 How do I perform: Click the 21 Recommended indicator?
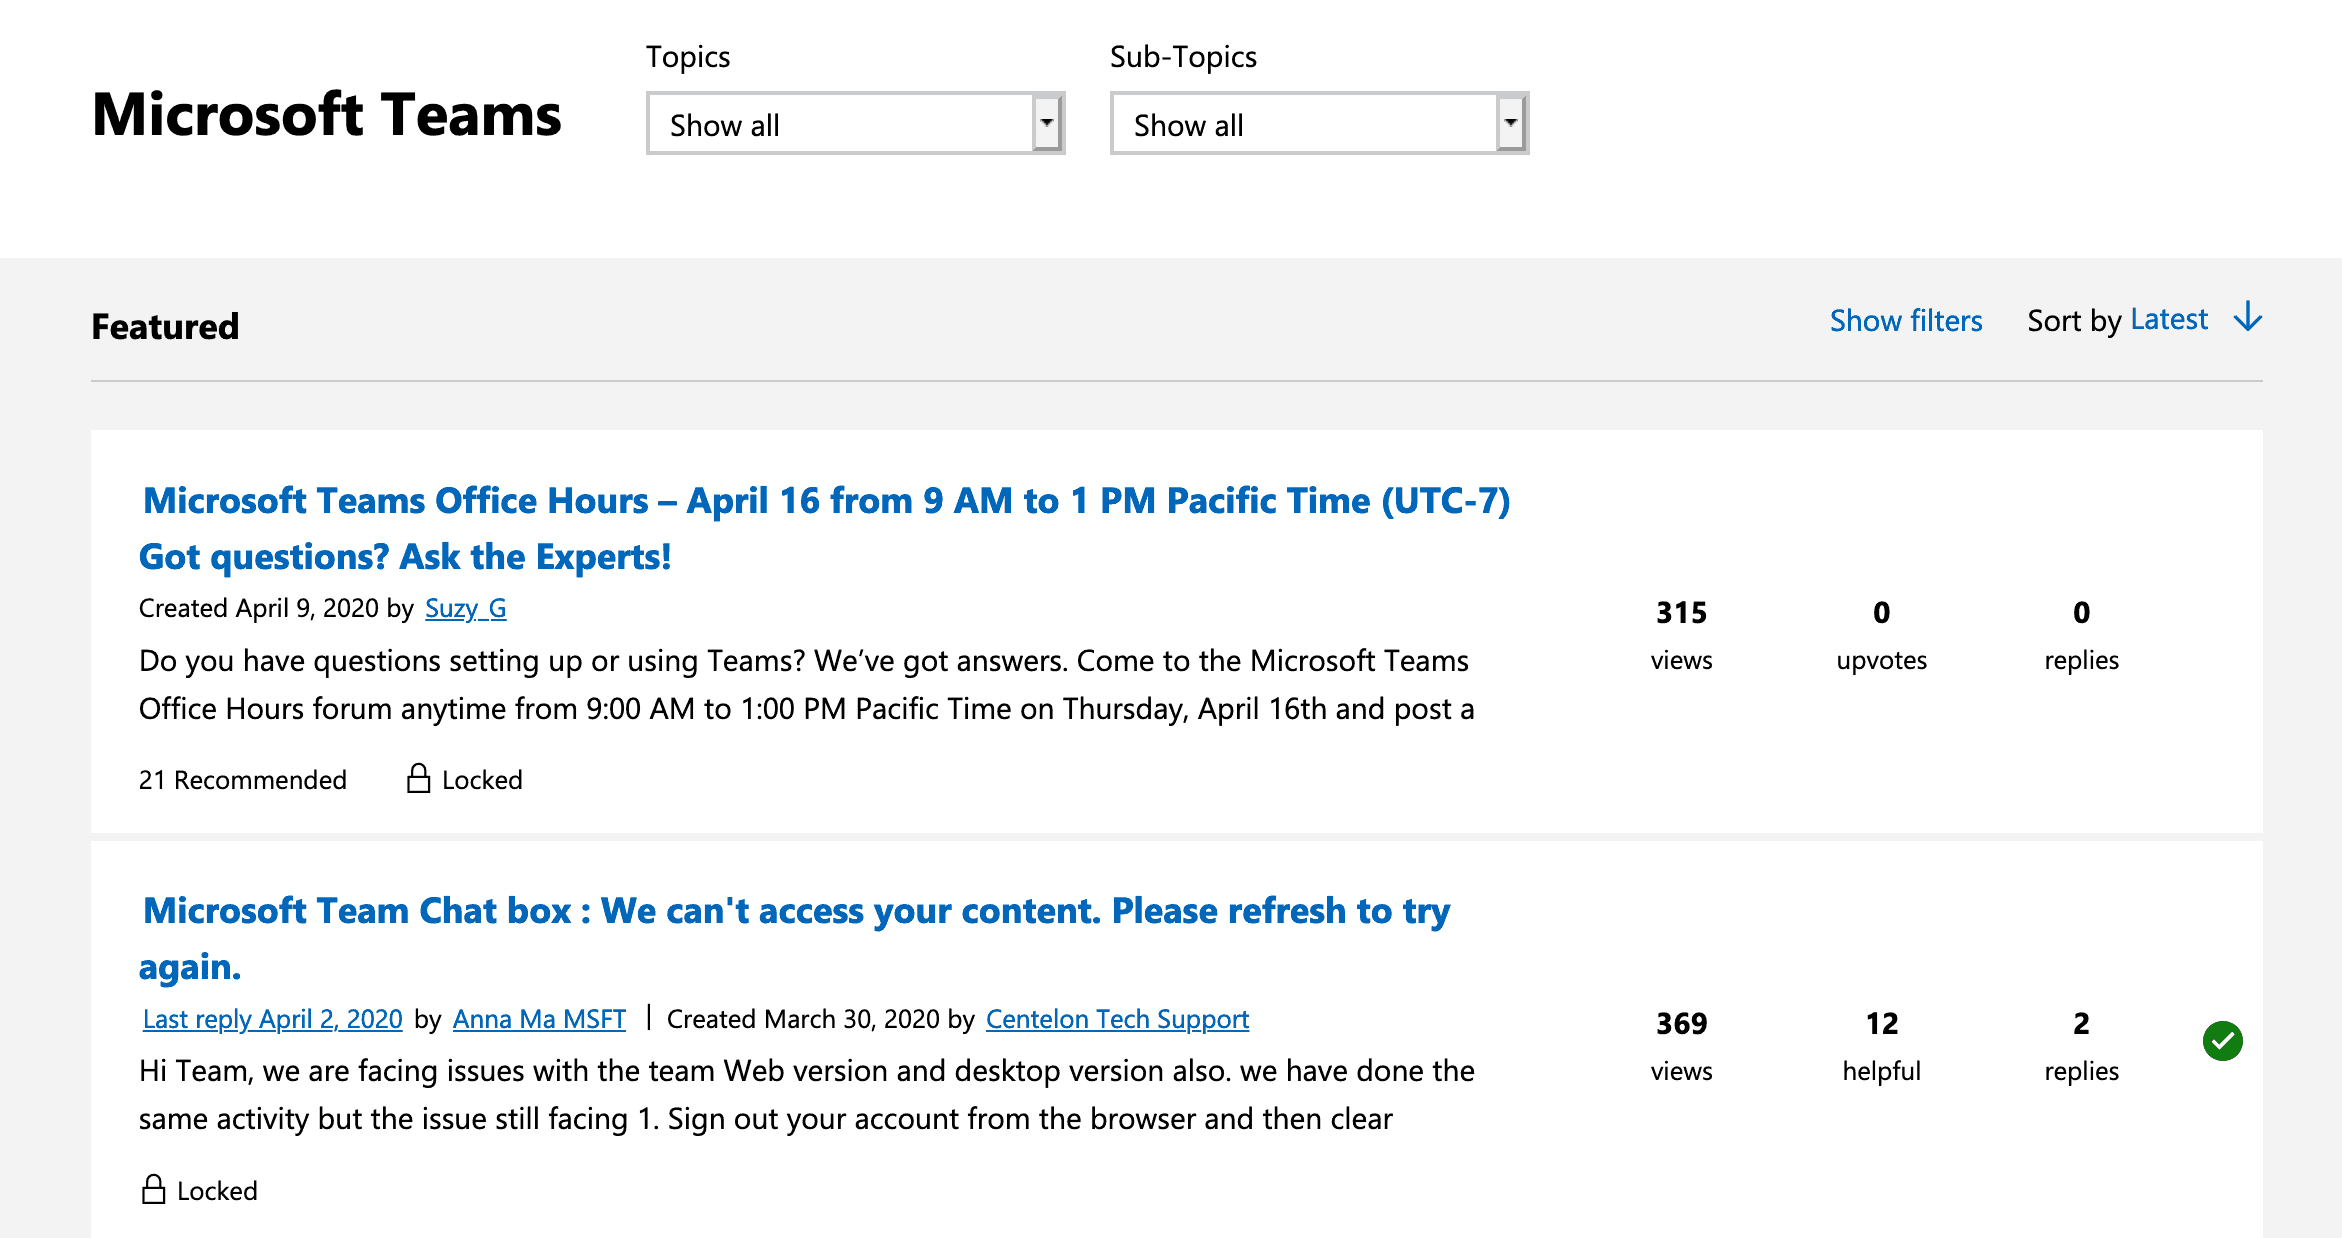(242, 779)
